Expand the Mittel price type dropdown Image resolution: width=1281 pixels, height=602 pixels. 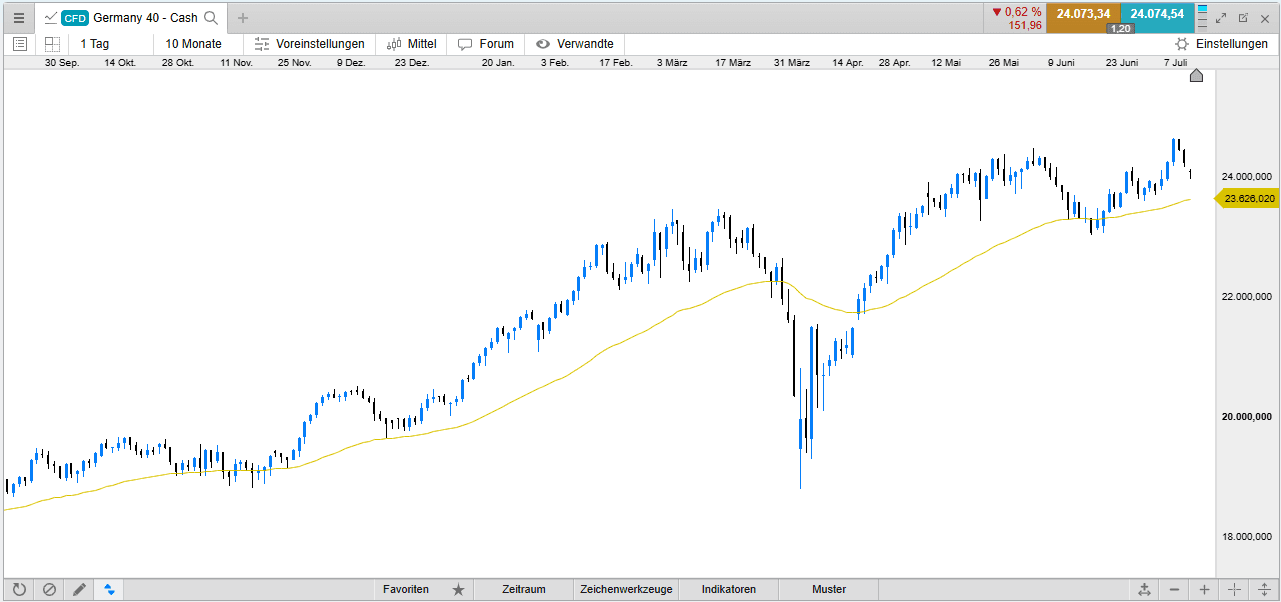411,44
